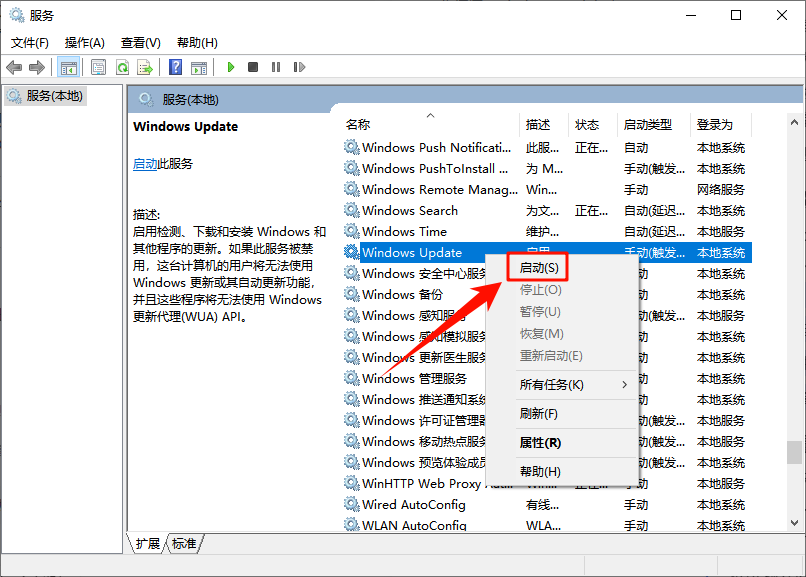Open the 查看(V) menu

click(x=139, y=43)
